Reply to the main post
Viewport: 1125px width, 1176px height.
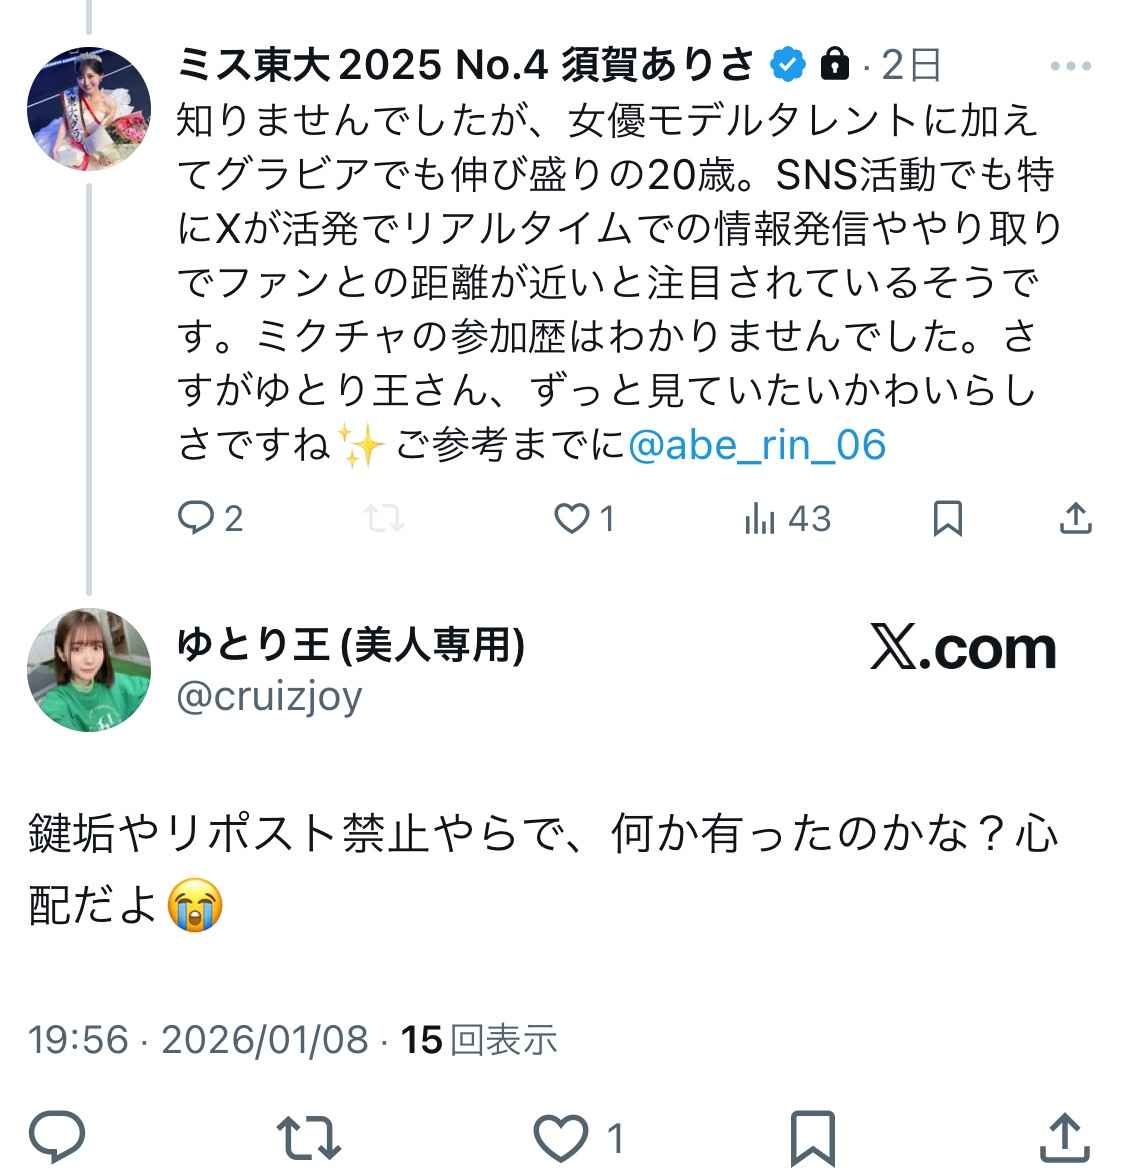[x=57, y=1138]
